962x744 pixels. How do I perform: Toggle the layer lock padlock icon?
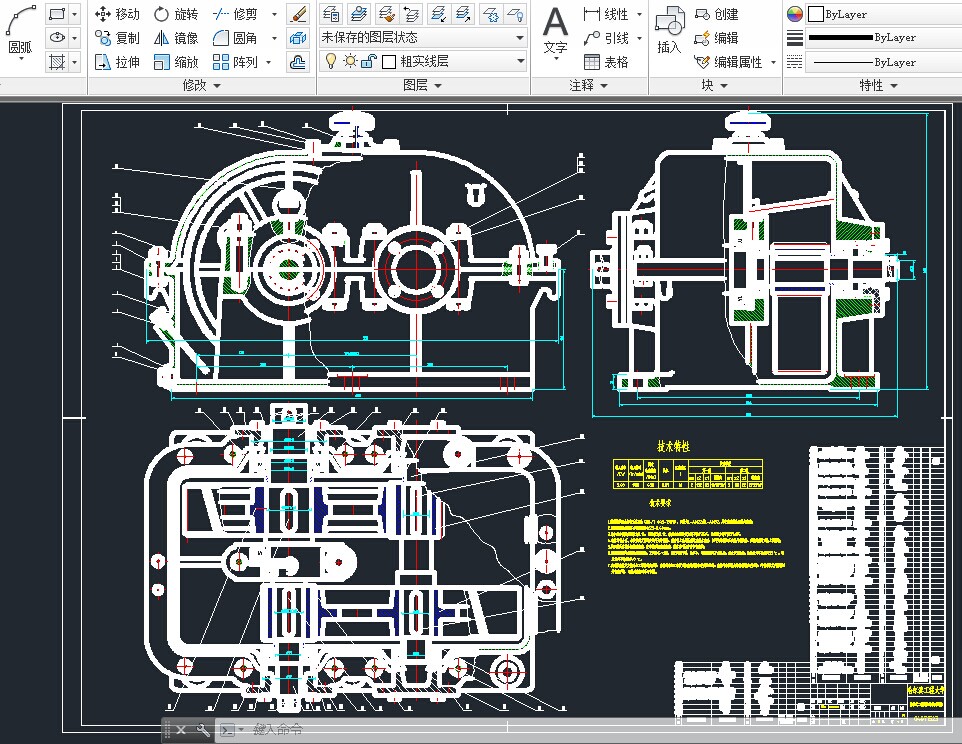point(367,61)
